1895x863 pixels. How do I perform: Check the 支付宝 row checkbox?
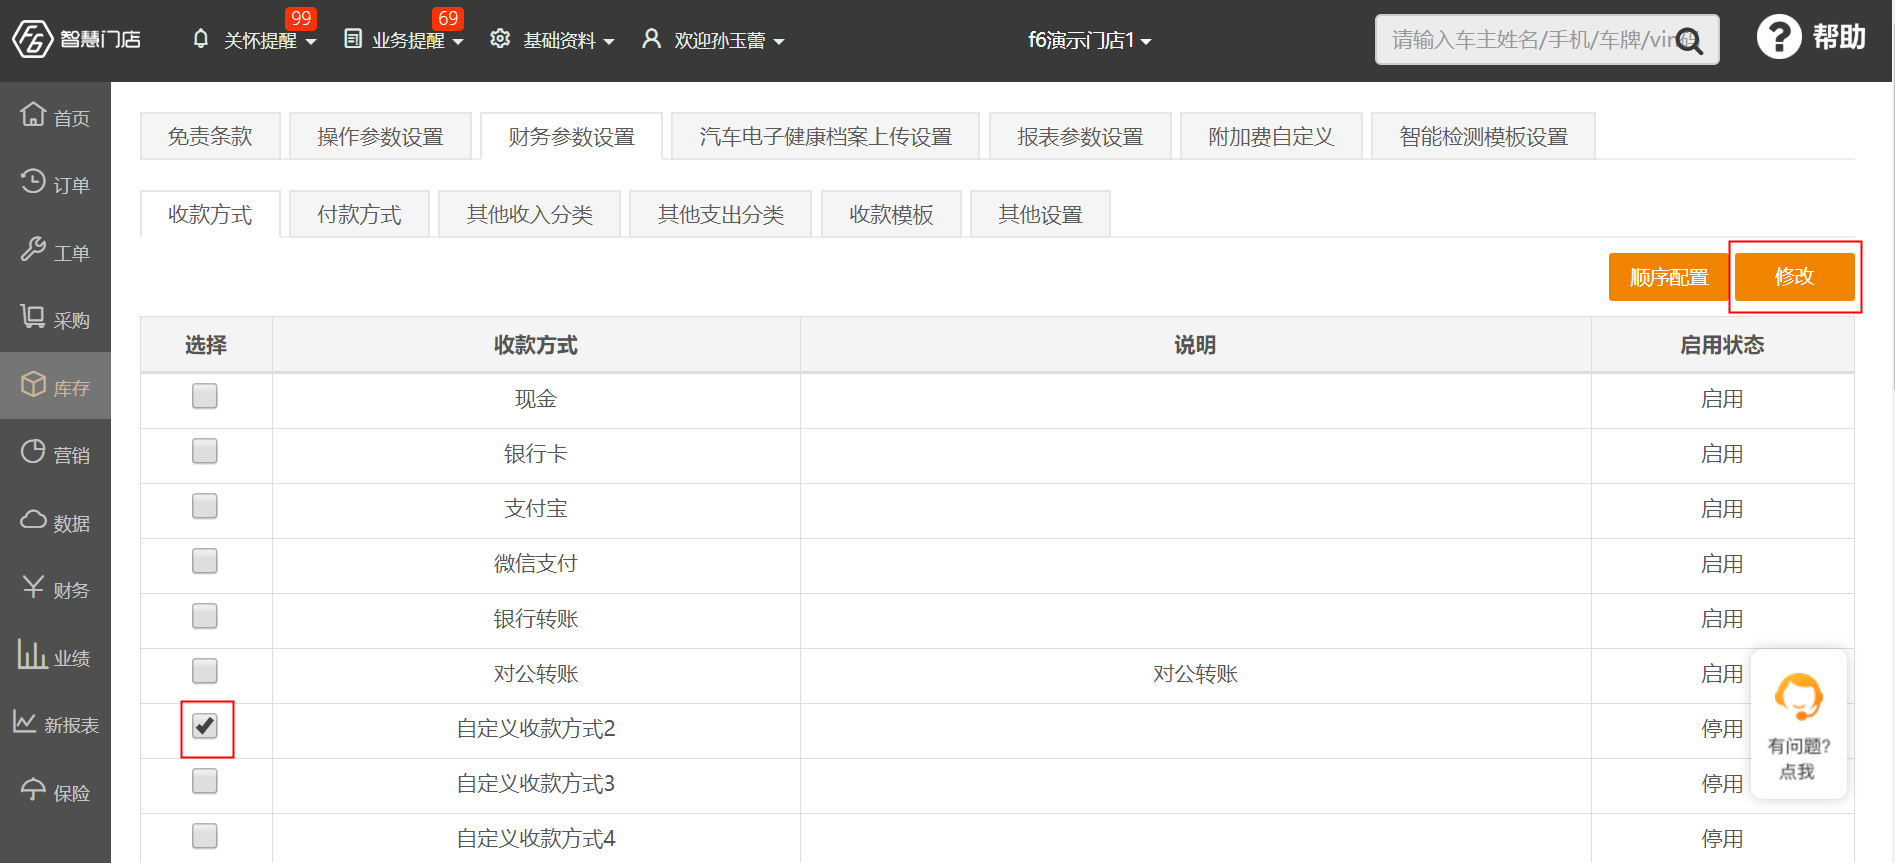point(205,506)
